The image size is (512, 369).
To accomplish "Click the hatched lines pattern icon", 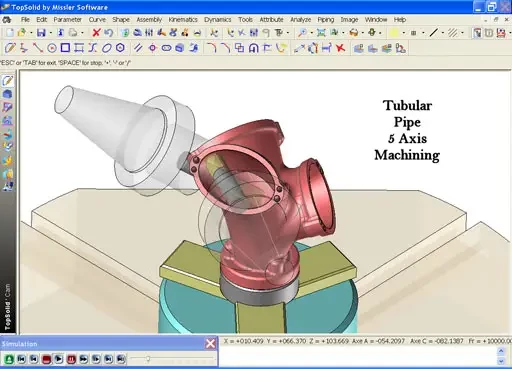I will tap(453, 33).
